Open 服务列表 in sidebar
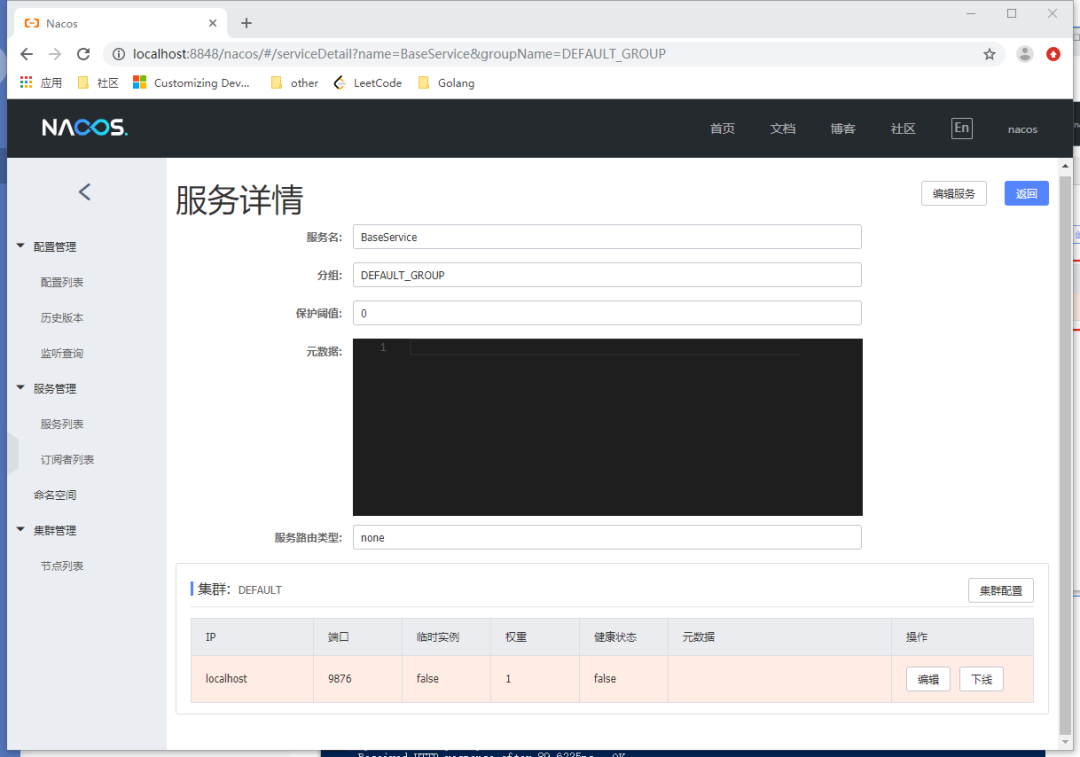1080x757 pixels. [62, 424]
